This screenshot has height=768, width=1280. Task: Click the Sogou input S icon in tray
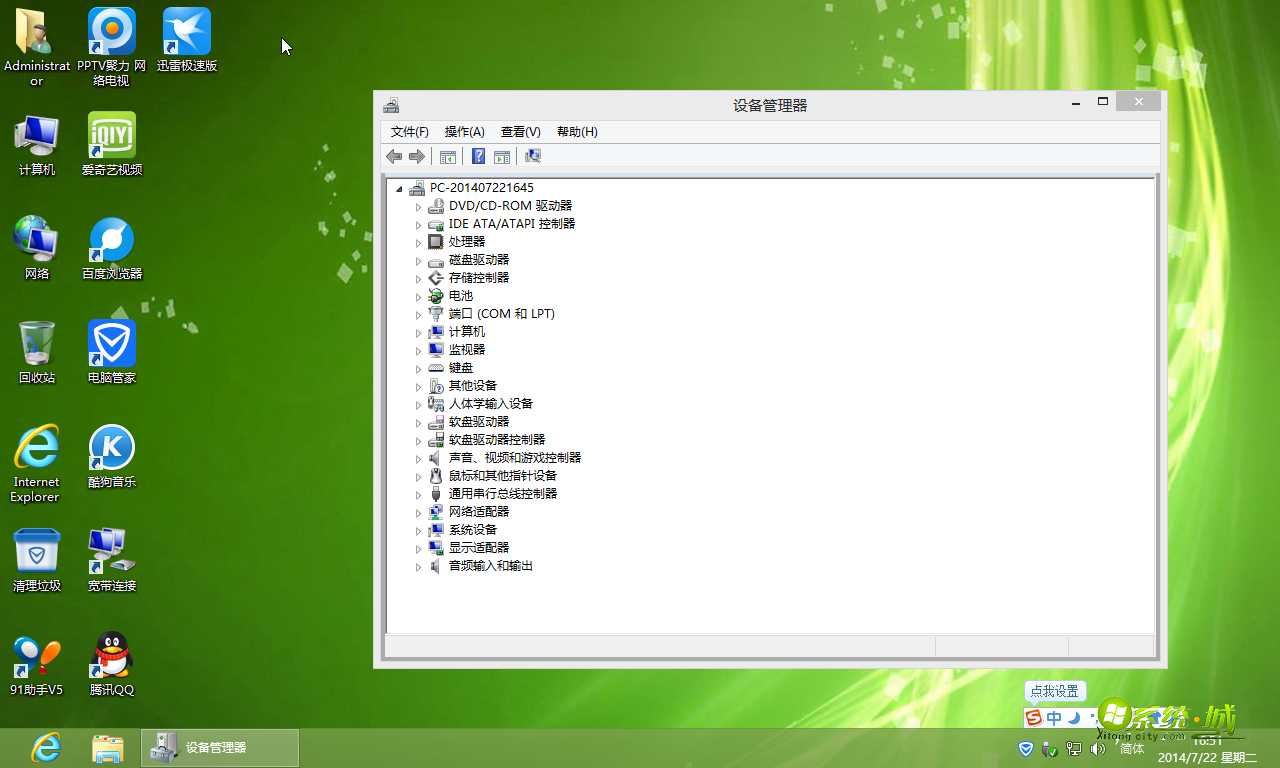[x=1032, y=717]
